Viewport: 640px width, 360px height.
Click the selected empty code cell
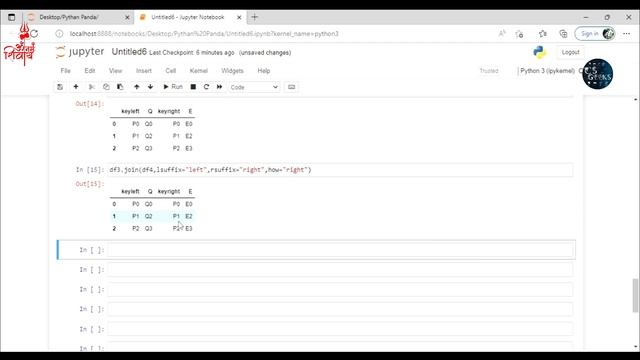point(340,250)
